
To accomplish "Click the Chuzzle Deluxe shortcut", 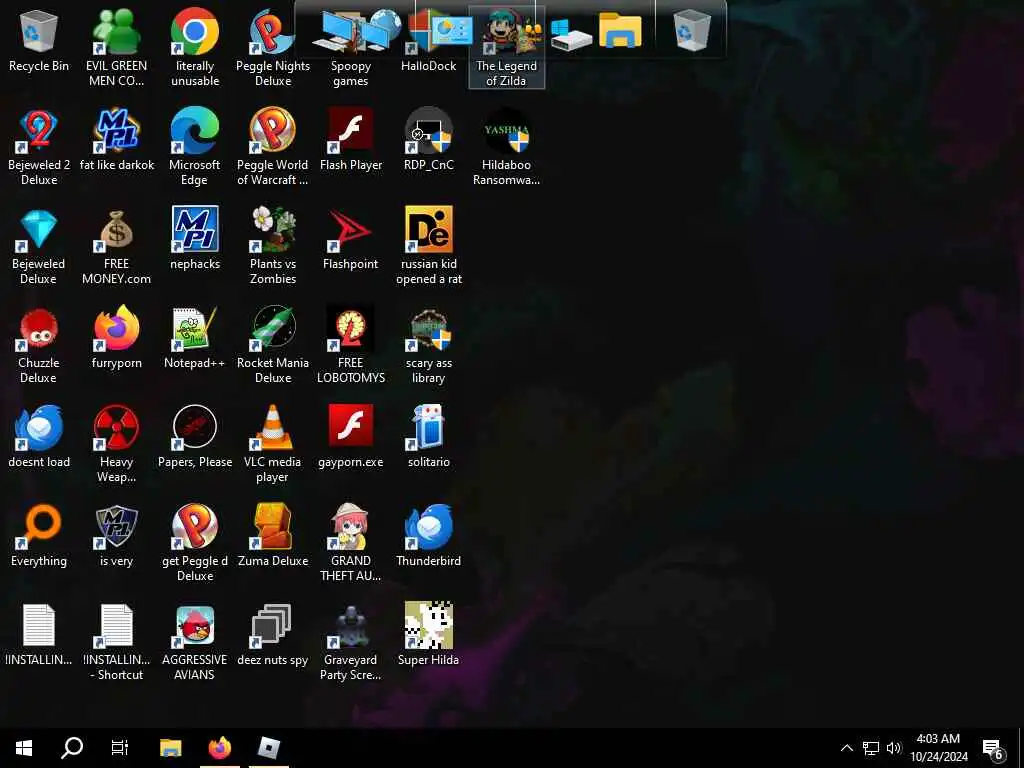I will point(39,345).
